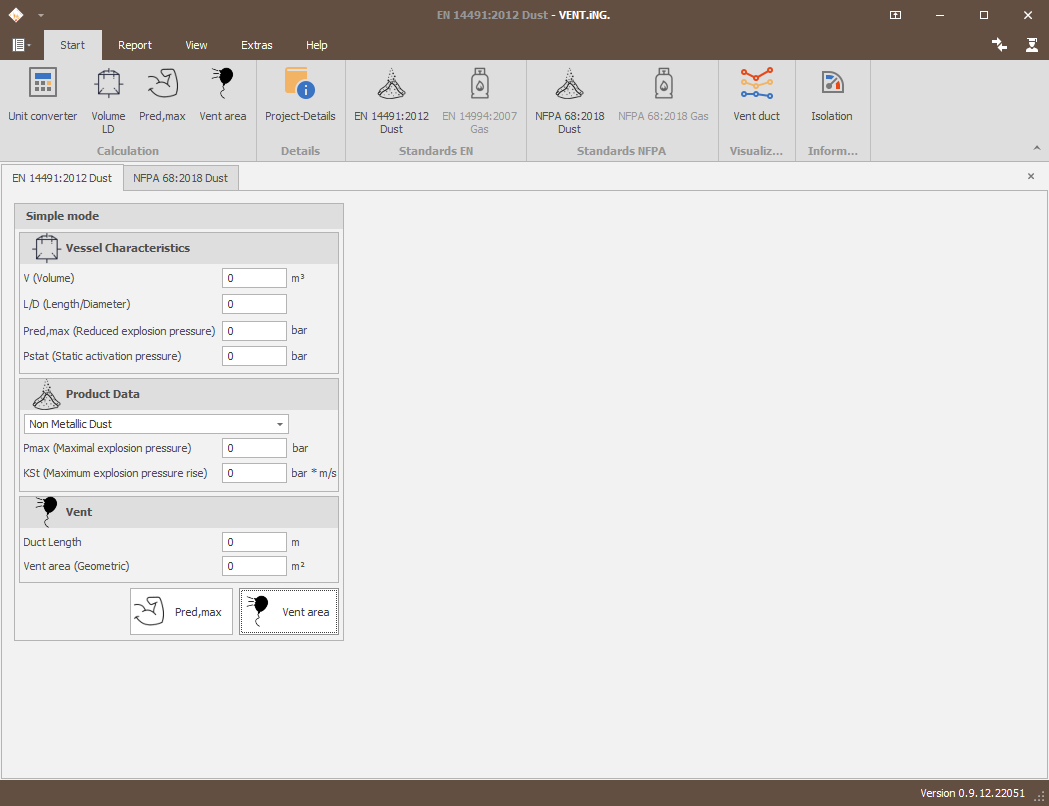1049x806 pixels.
Task: Click the V (Volume) input field
Action: [254, 278]
